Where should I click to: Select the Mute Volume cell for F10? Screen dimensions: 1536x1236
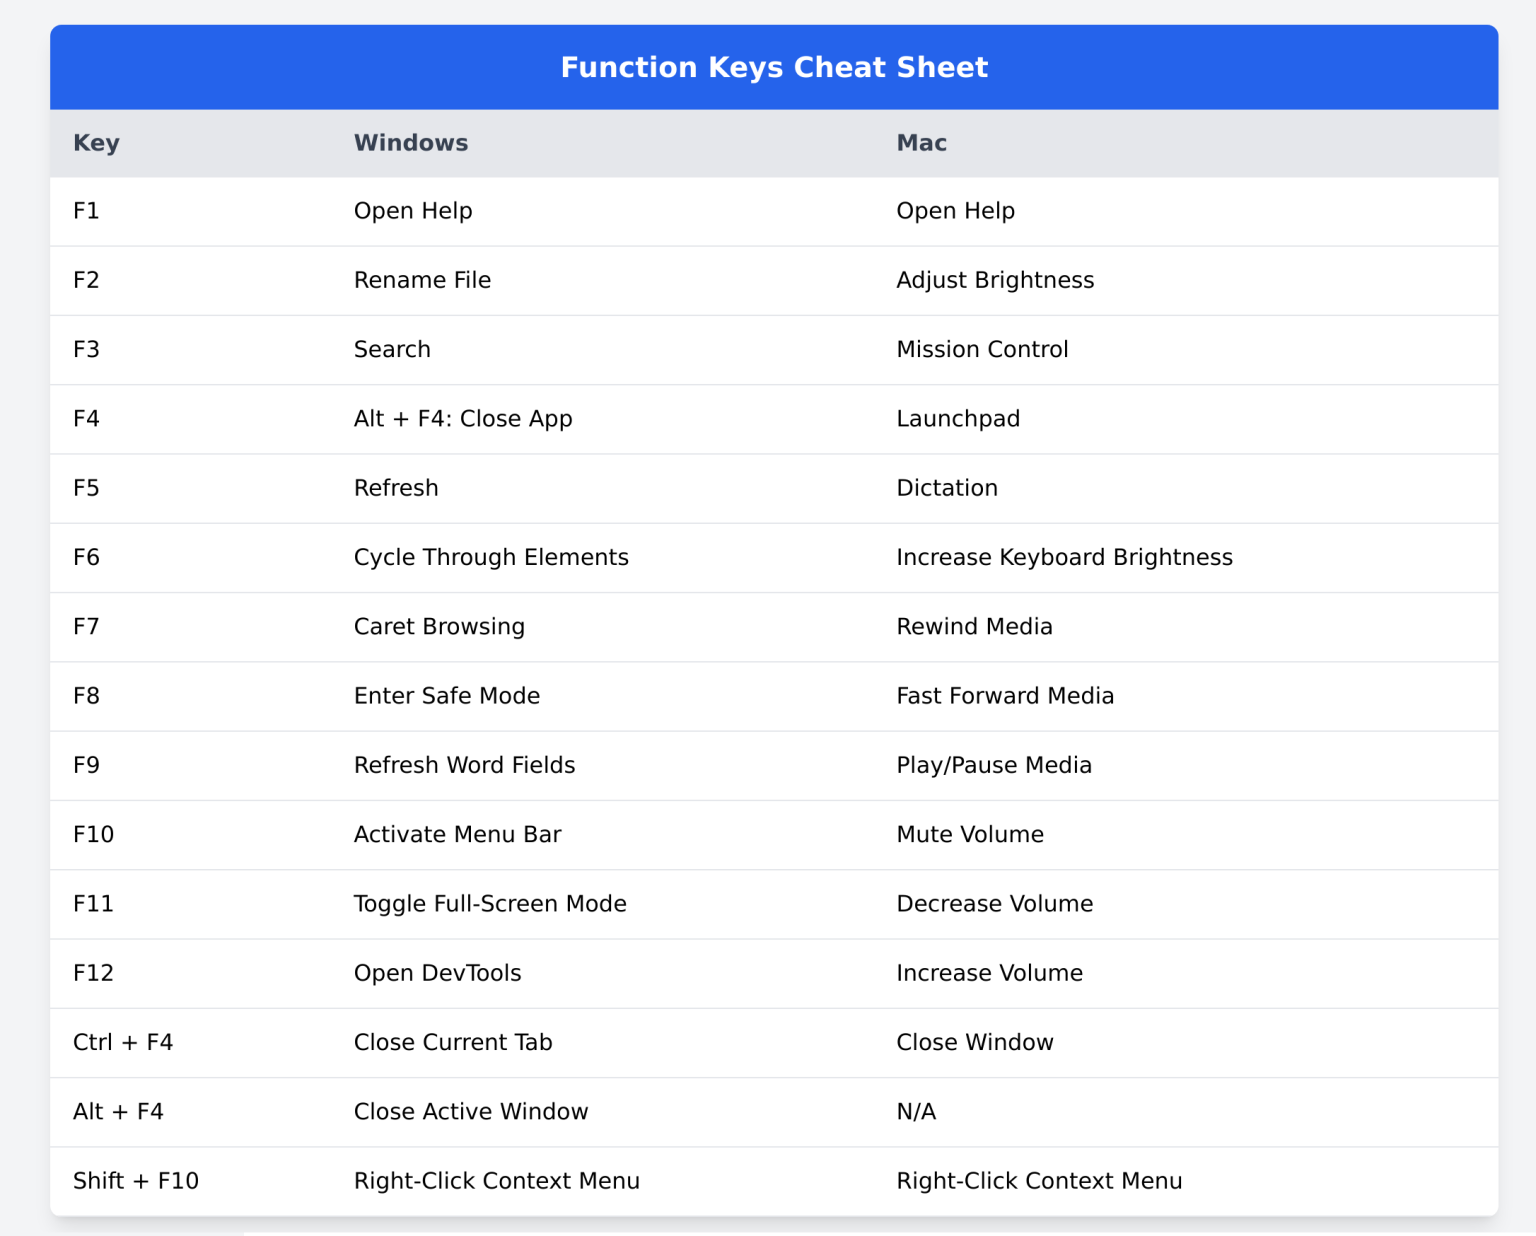coord(969,834)
